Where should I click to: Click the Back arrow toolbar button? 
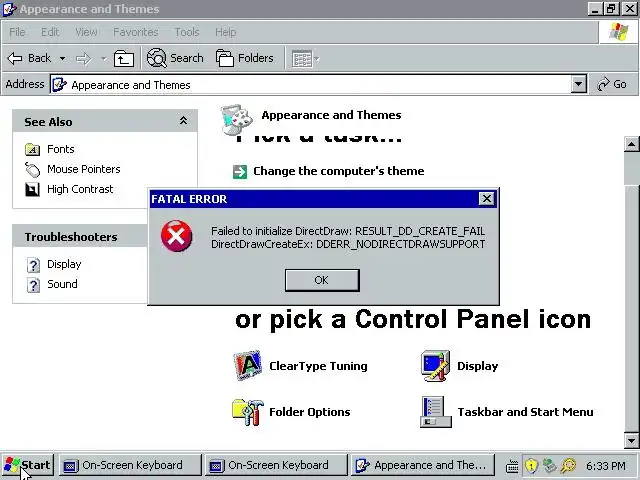[29, 58]
